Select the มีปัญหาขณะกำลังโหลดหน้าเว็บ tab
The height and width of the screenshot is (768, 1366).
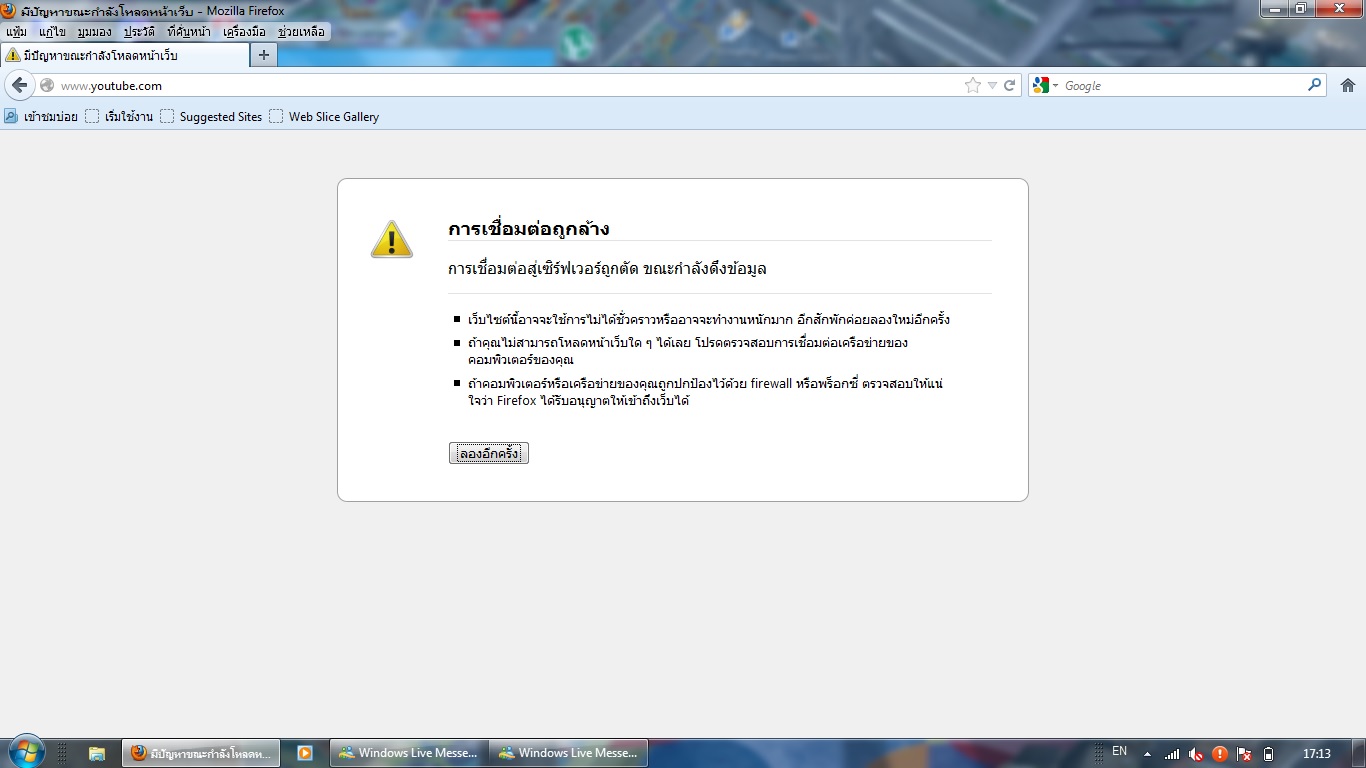(124, 55)
